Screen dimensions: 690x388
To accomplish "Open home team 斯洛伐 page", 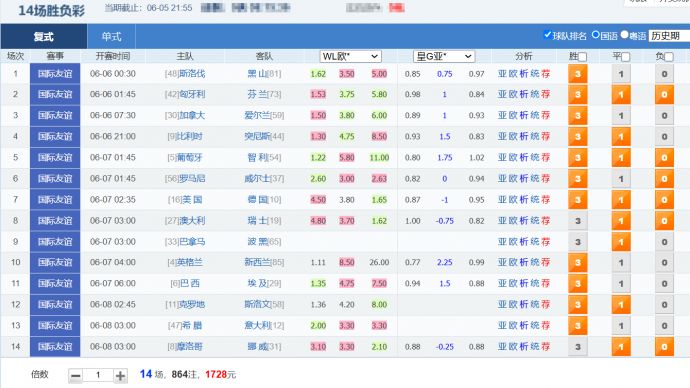I will pyautogui.click(x=192, y=73).
